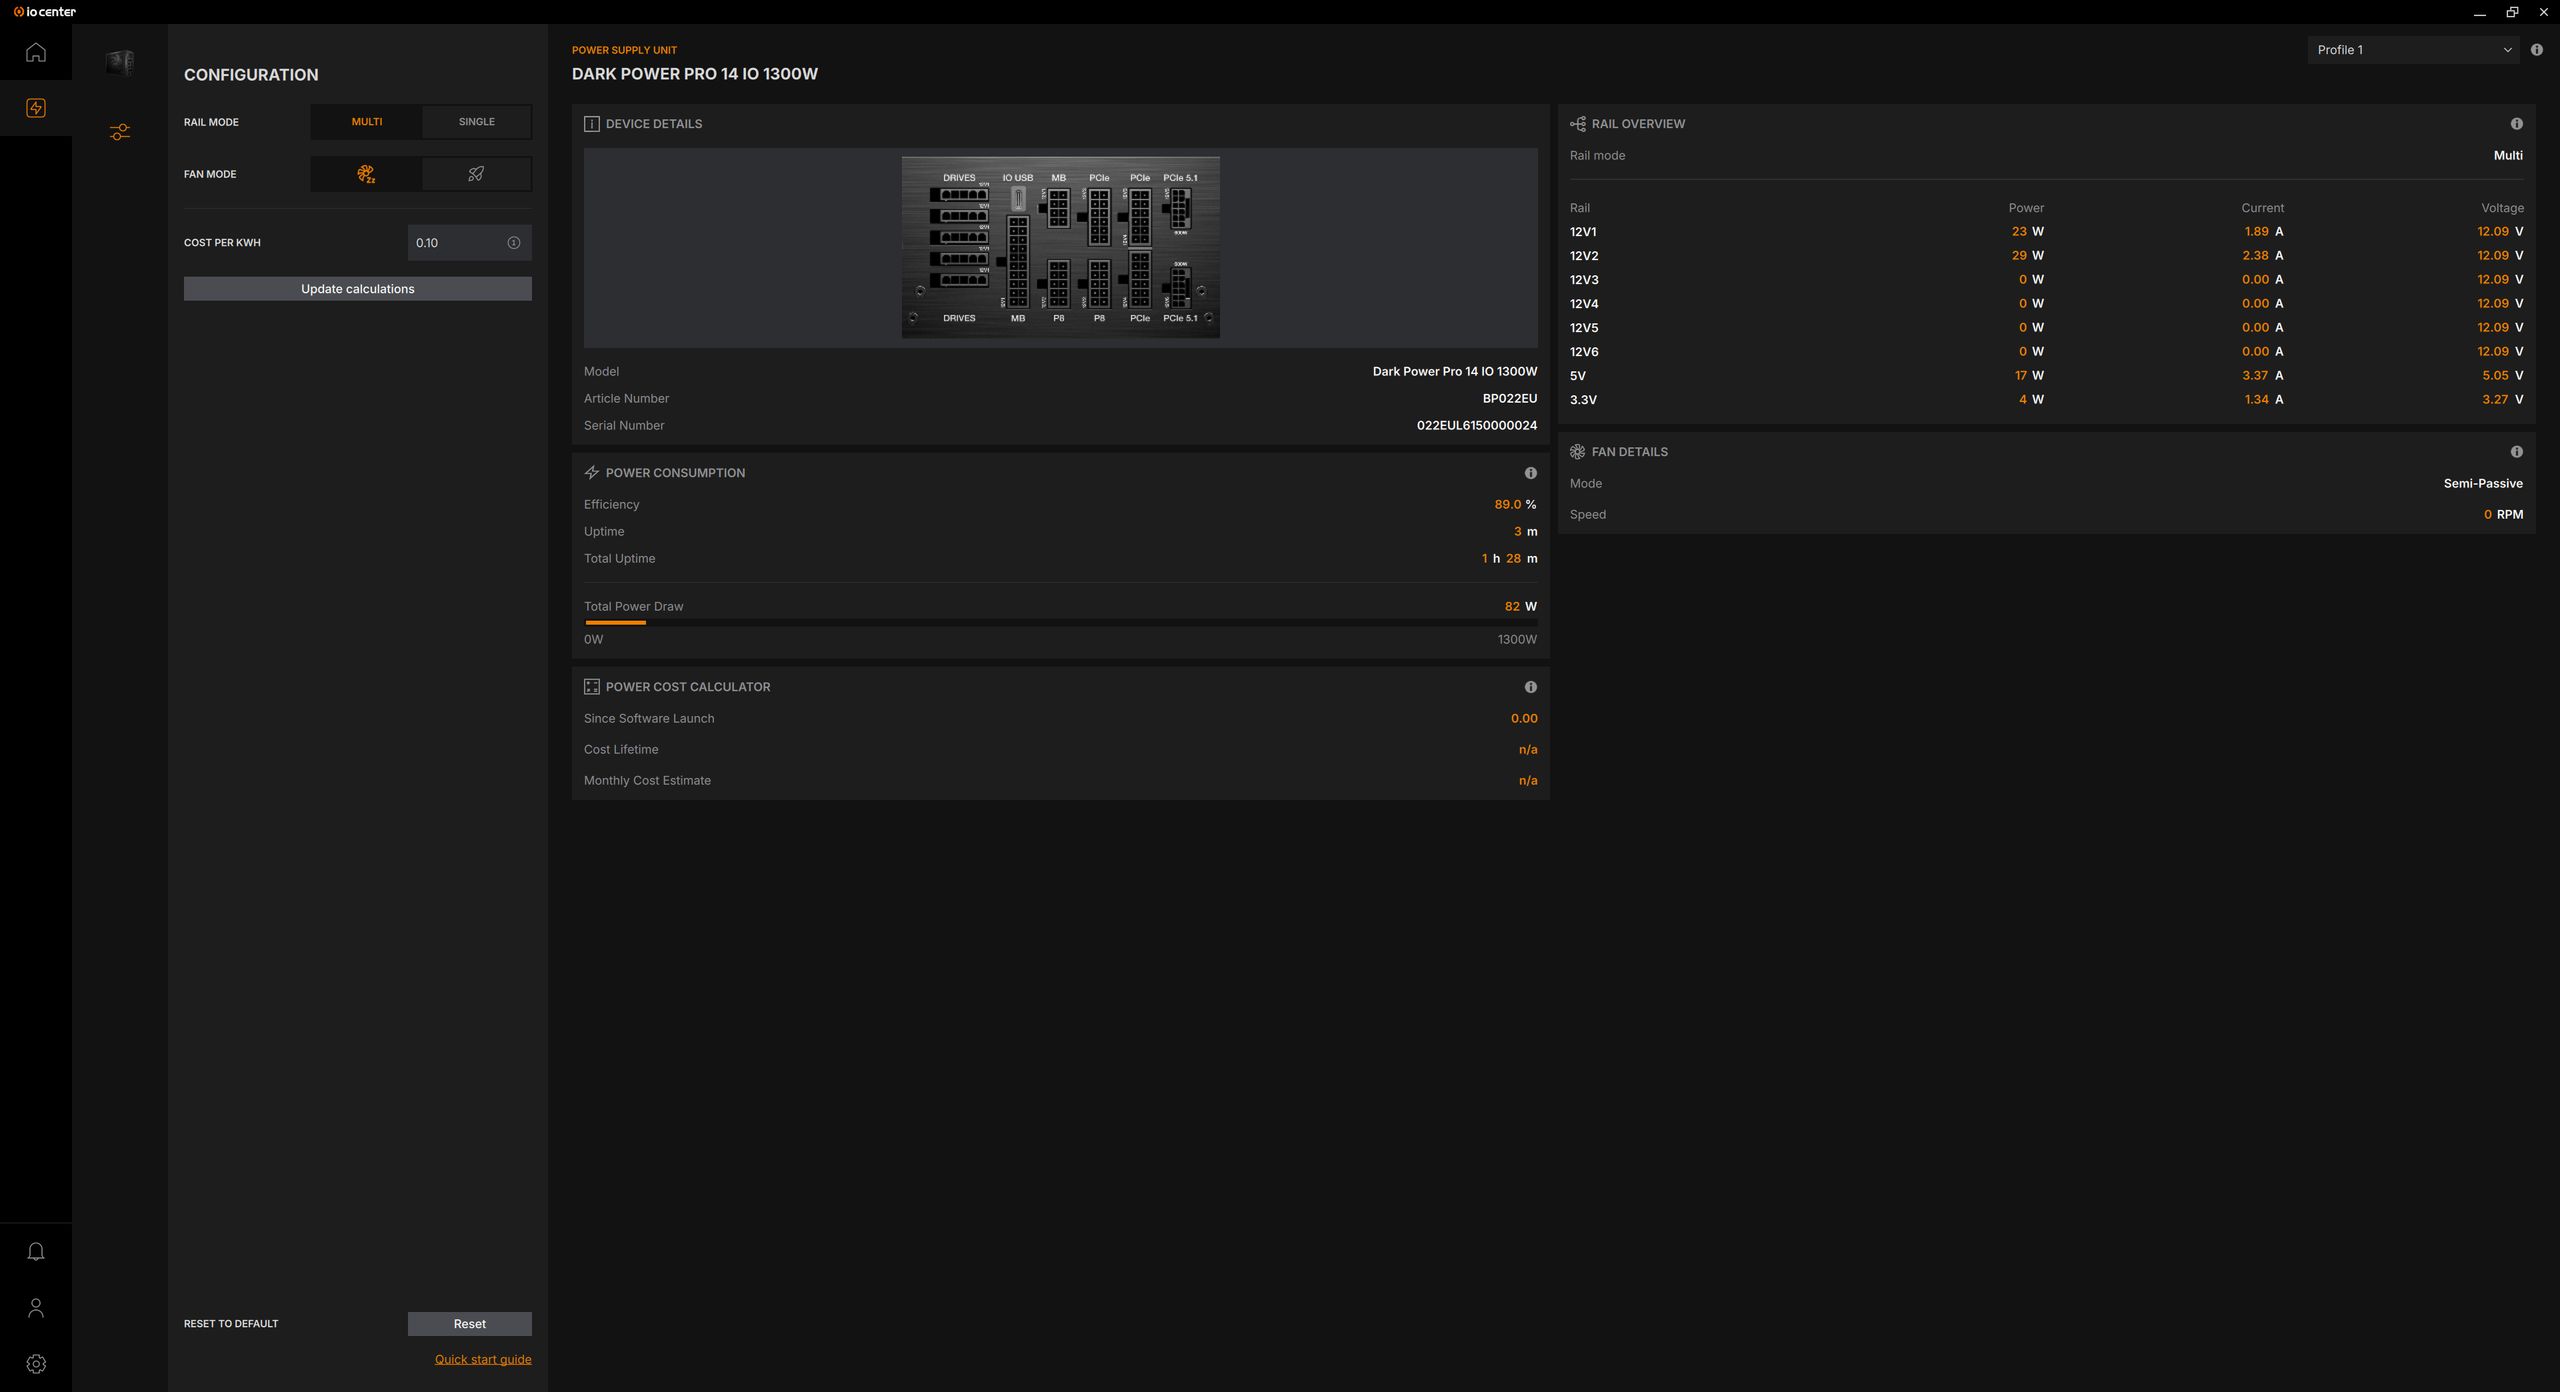Show info beside the profile dropdown

pyautogui.click(x=2537, y=50)
